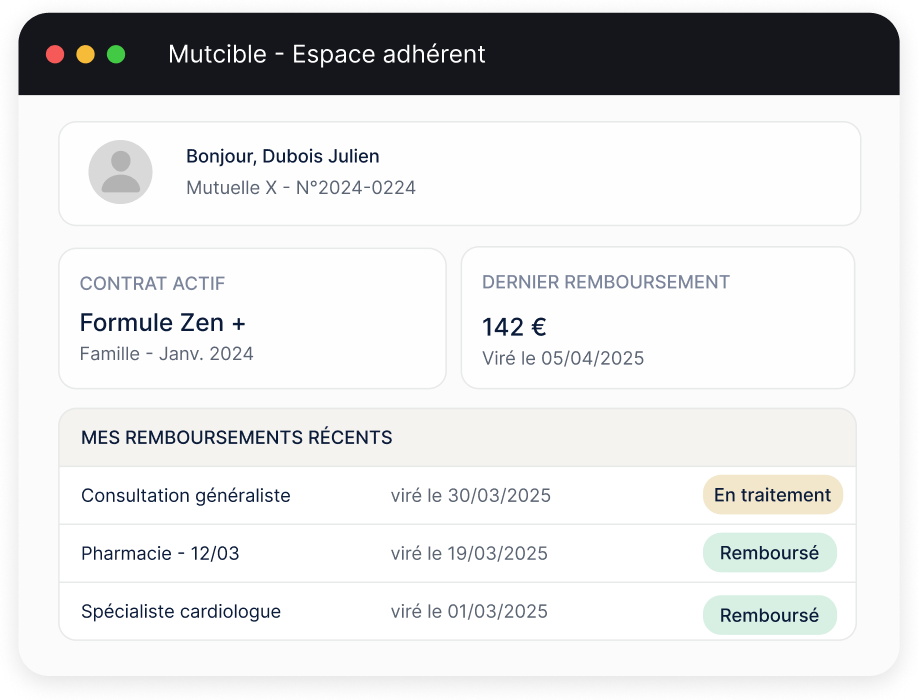Select the Spécialiste cardiologue row label
This screenshot has height=700, width=918.
181,611
